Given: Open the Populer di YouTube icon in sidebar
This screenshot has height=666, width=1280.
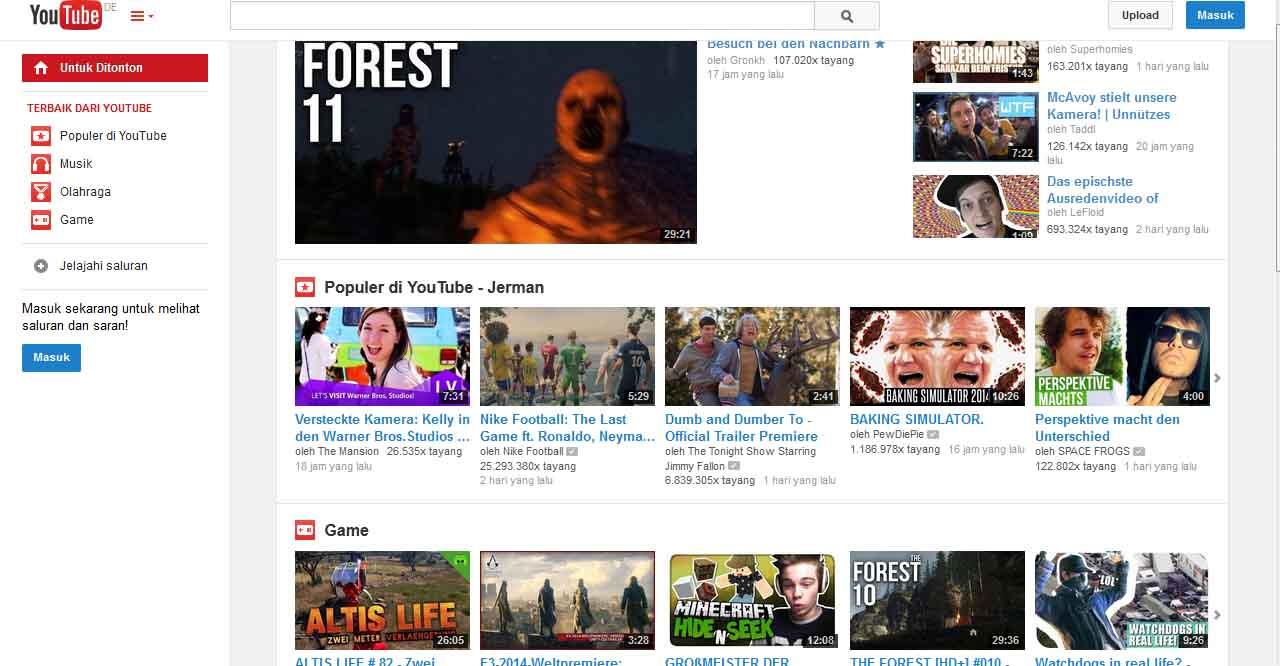Looking at the screenshot, I should pos(41,136).
